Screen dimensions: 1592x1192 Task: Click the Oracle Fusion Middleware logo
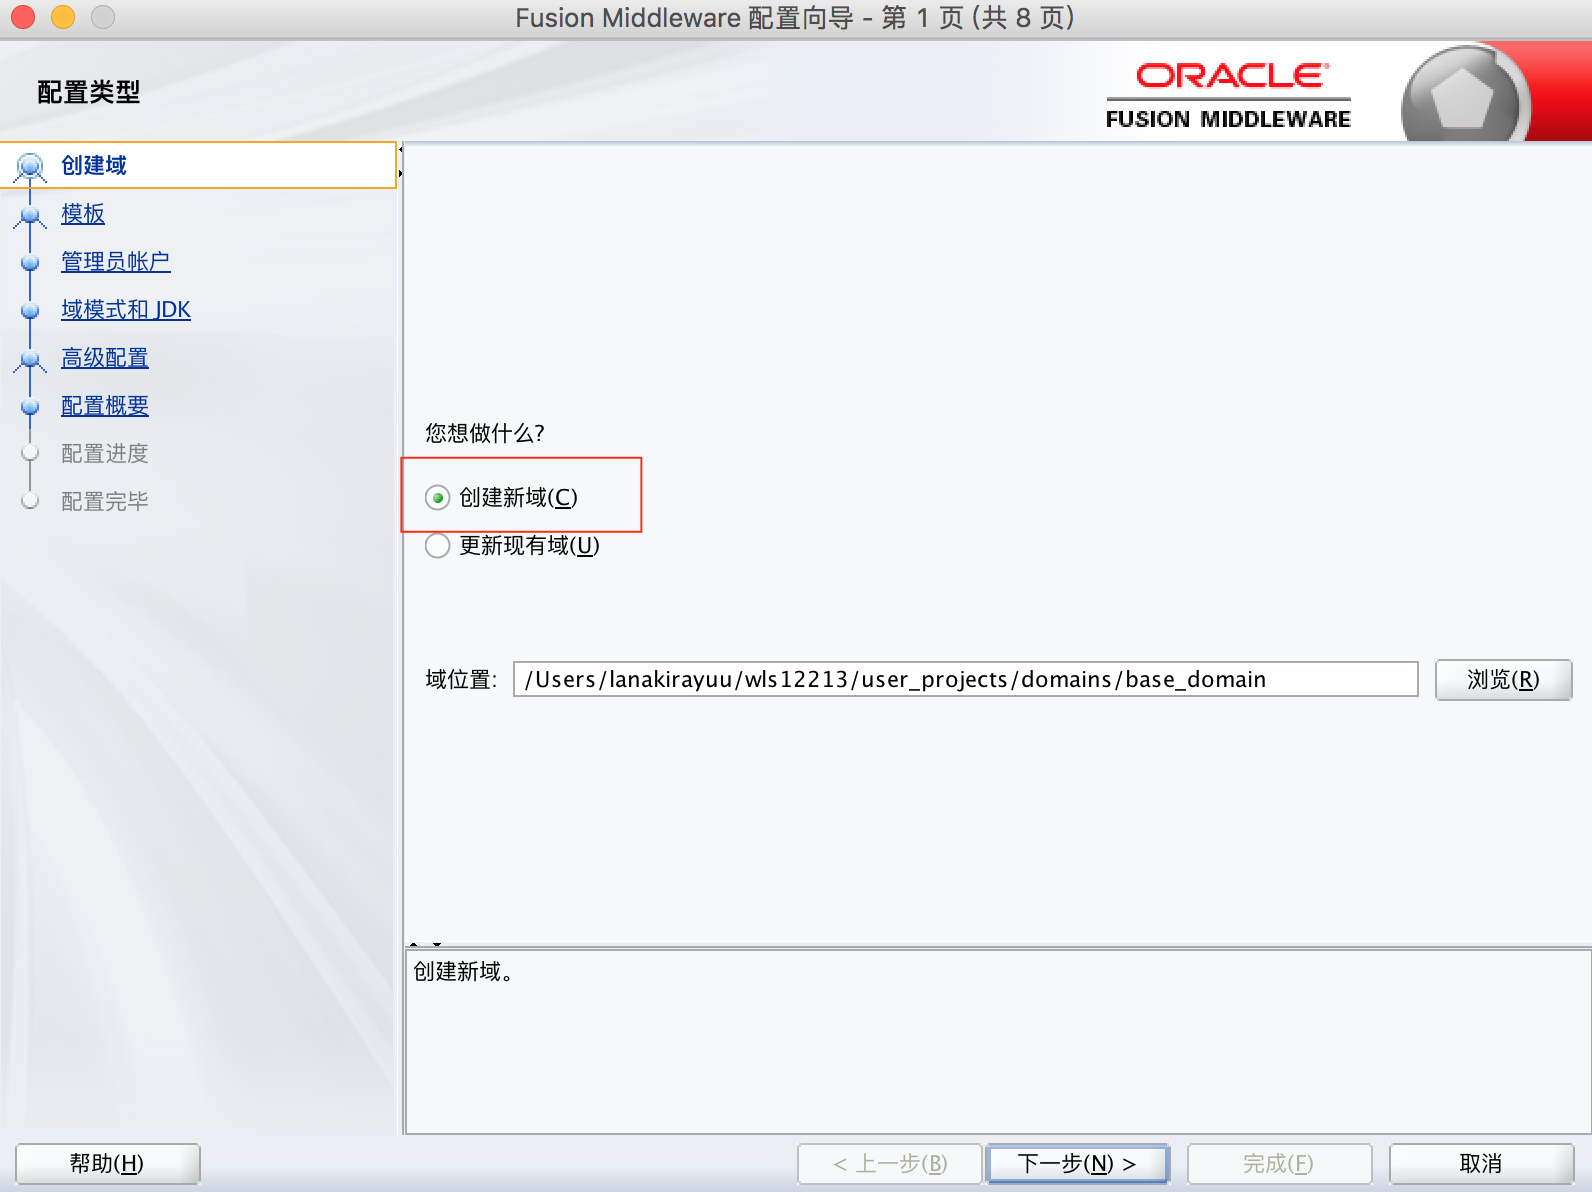1229,96
